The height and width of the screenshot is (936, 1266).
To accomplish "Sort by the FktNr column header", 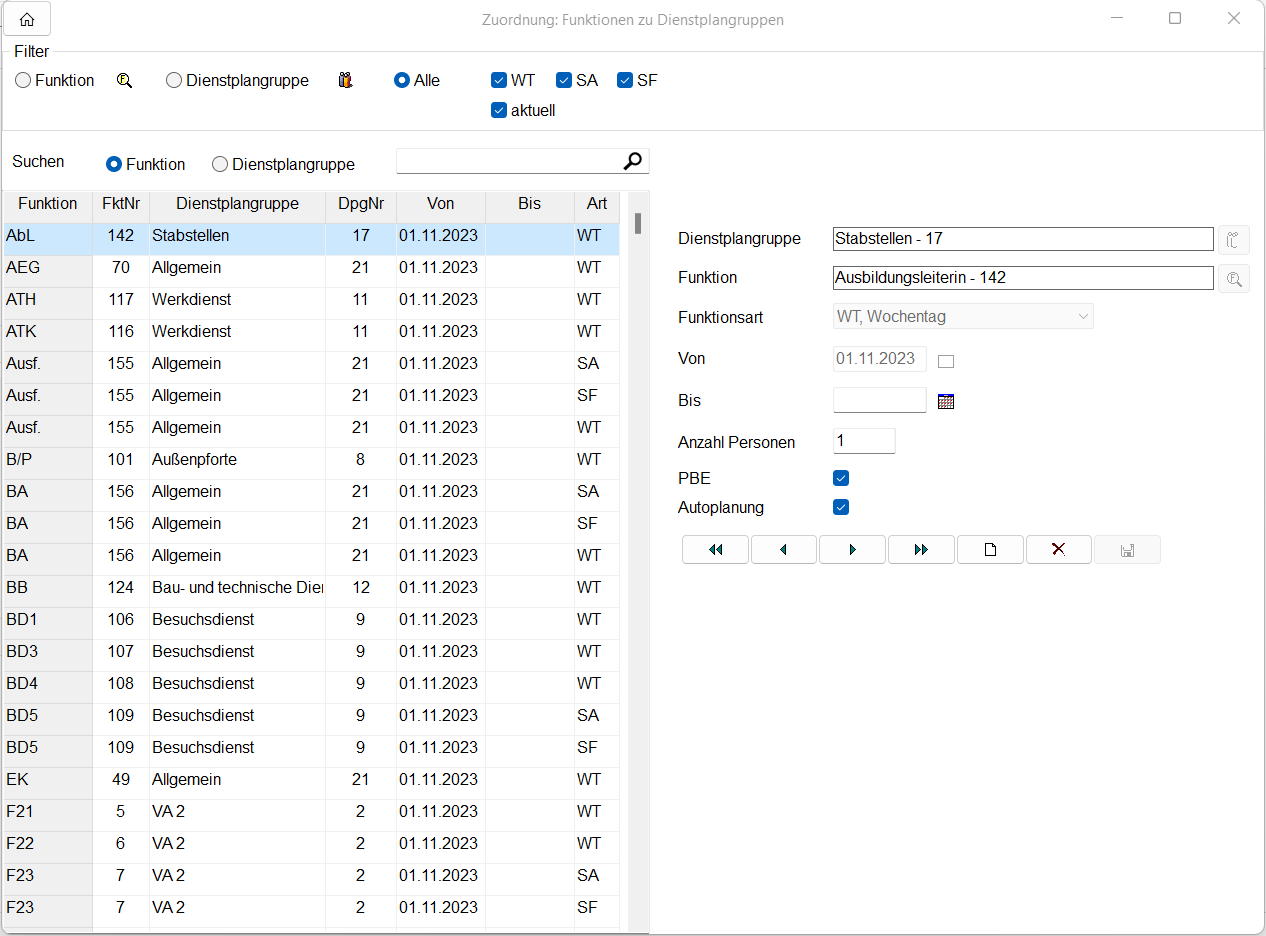I will (121, 204).
